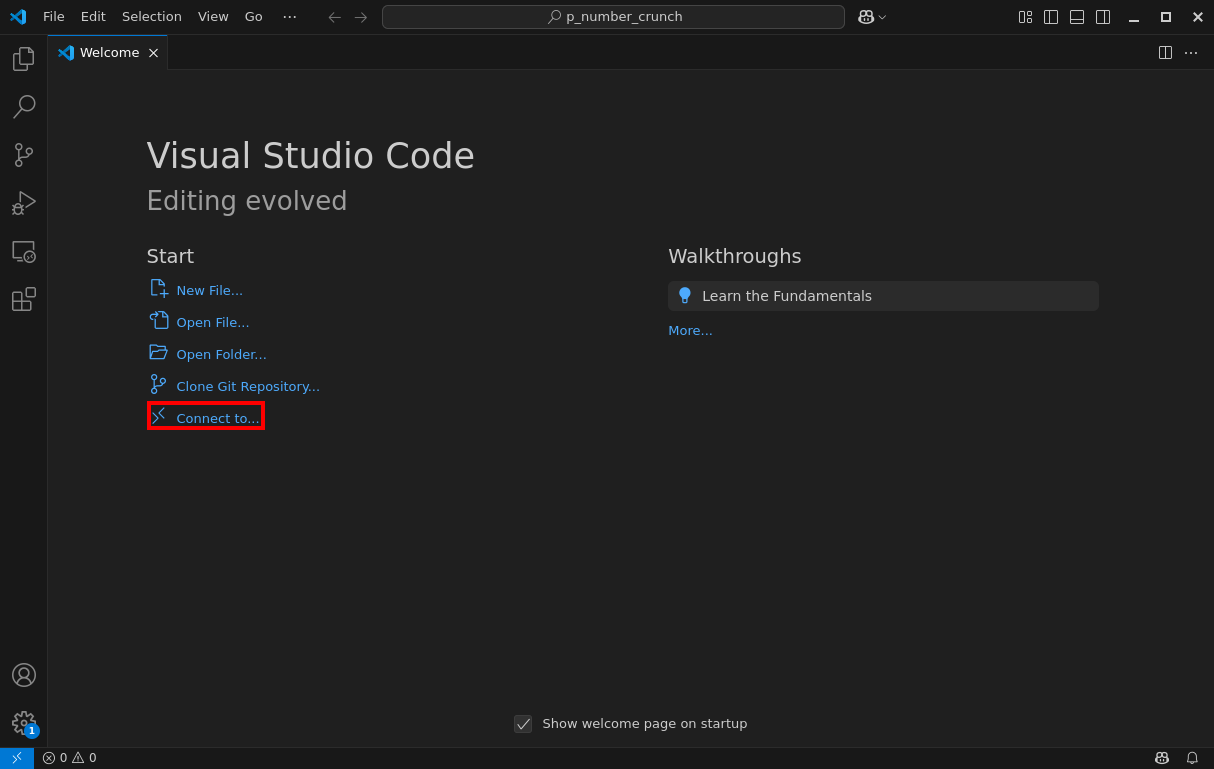Image resolution: width=1214 pixels, height=769 pixels.
Task: Click the p_number_crunch command center search box
Action: (x=613, y=17)
